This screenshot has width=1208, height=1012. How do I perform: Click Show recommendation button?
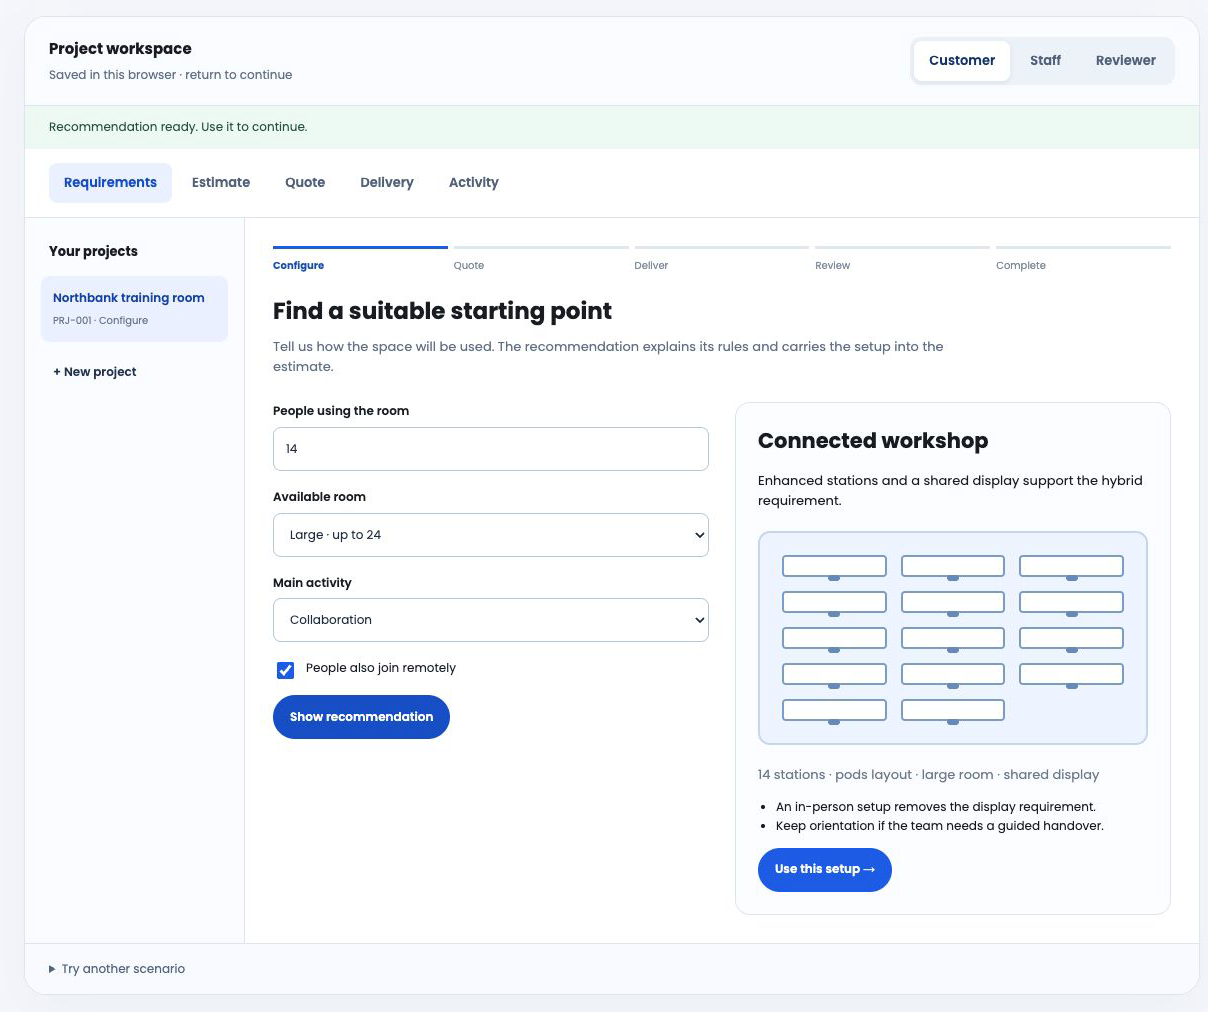click(x=361, y=717)
